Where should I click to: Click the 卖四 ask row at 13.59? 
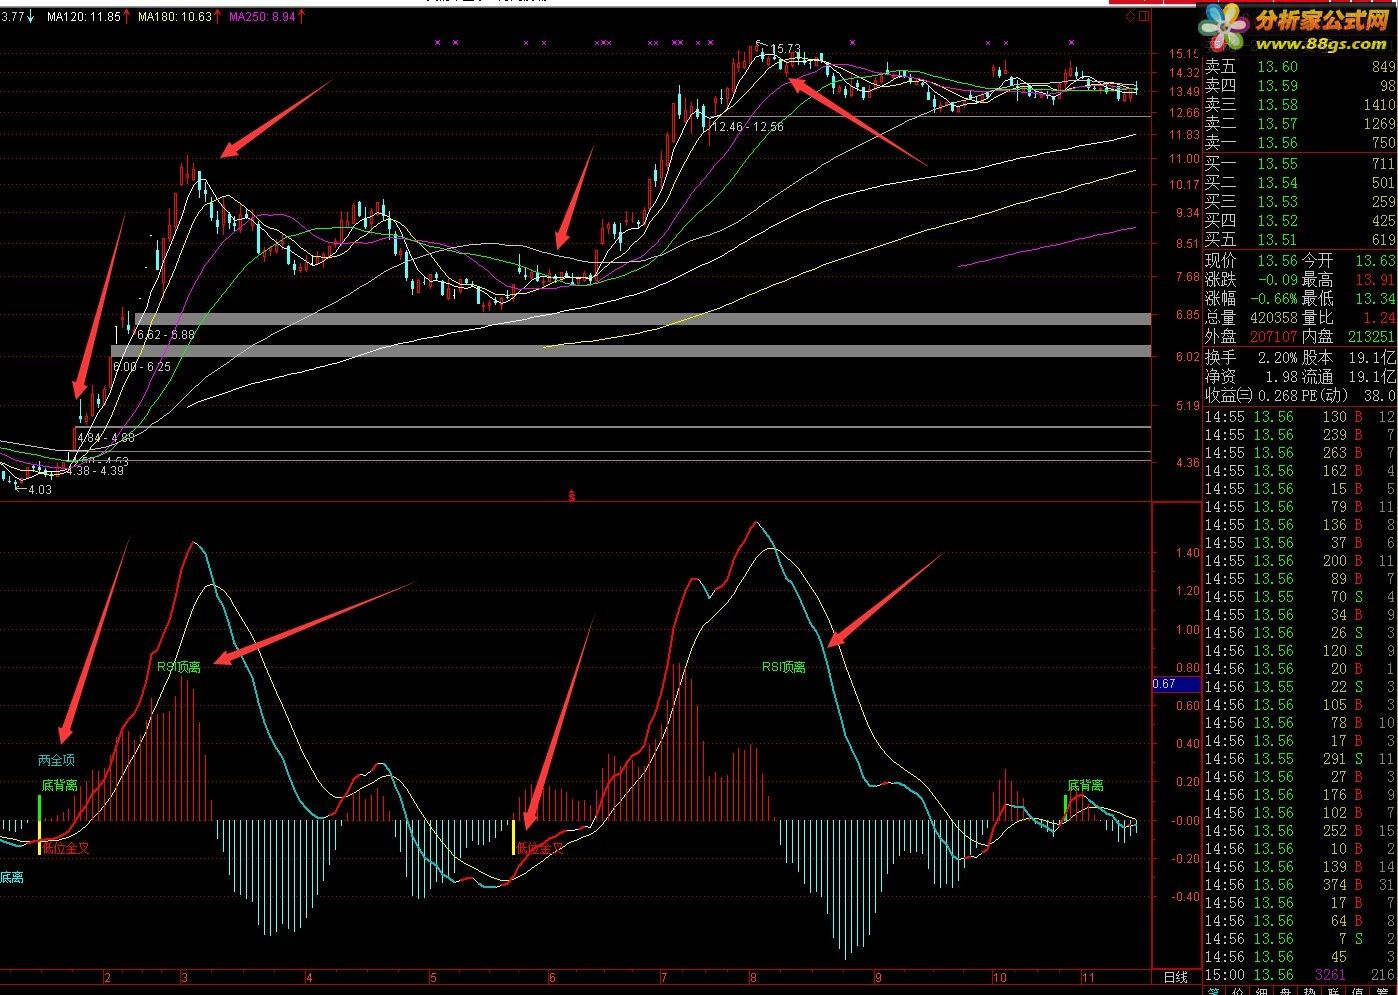(x=1300, y=86)
